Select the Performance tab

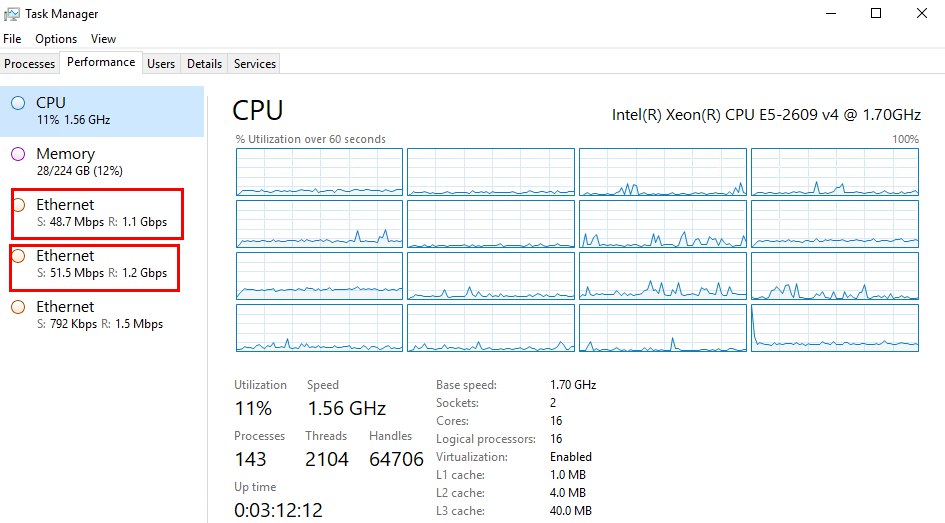point(101,63)
